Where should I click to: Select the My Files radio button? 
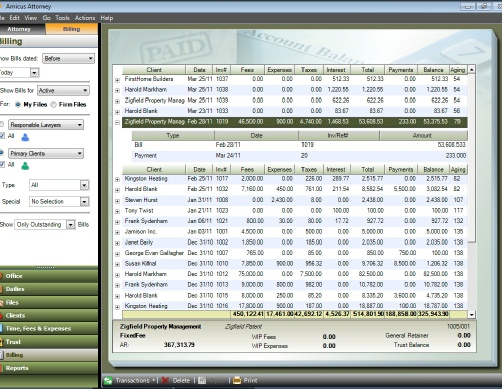(x=18, y=105)
